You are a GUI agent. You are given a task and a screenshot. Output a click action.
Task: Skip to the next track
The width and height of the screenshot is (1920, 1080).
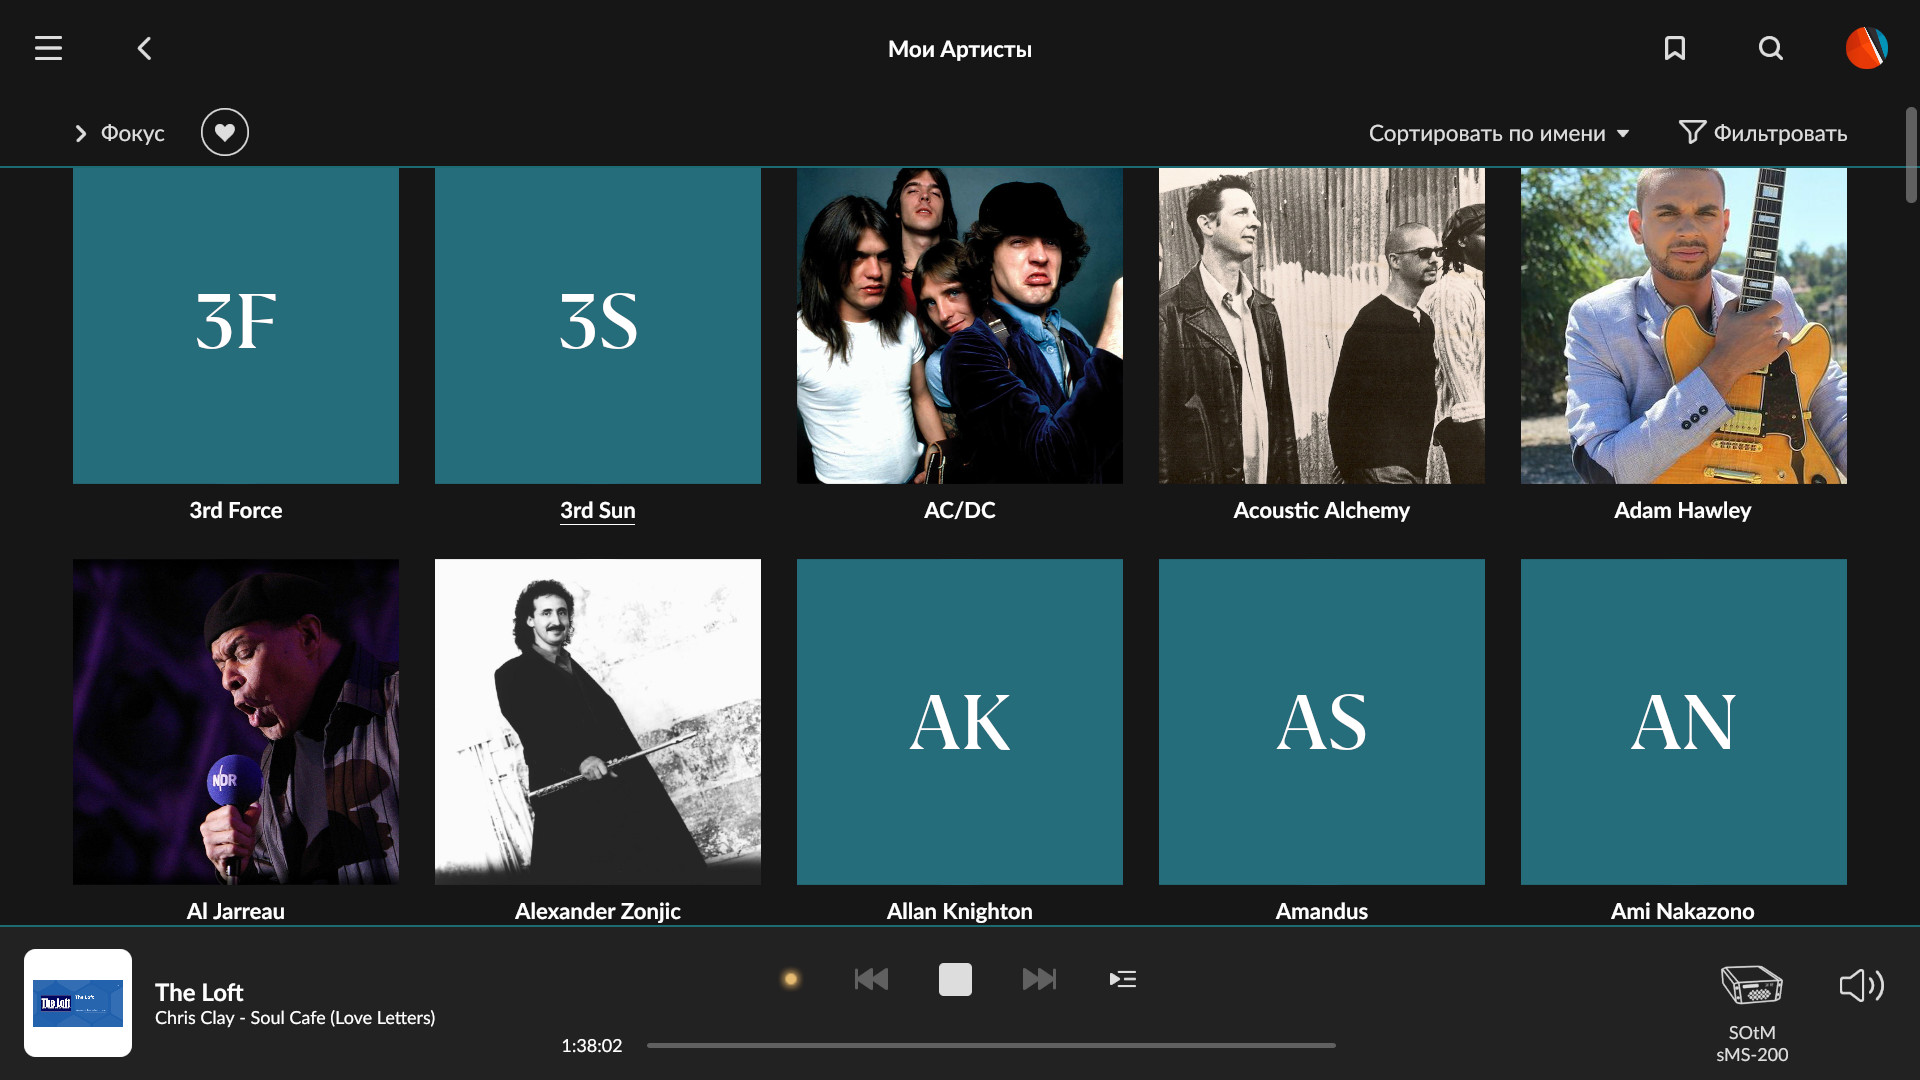click(x=1039, y=979)
